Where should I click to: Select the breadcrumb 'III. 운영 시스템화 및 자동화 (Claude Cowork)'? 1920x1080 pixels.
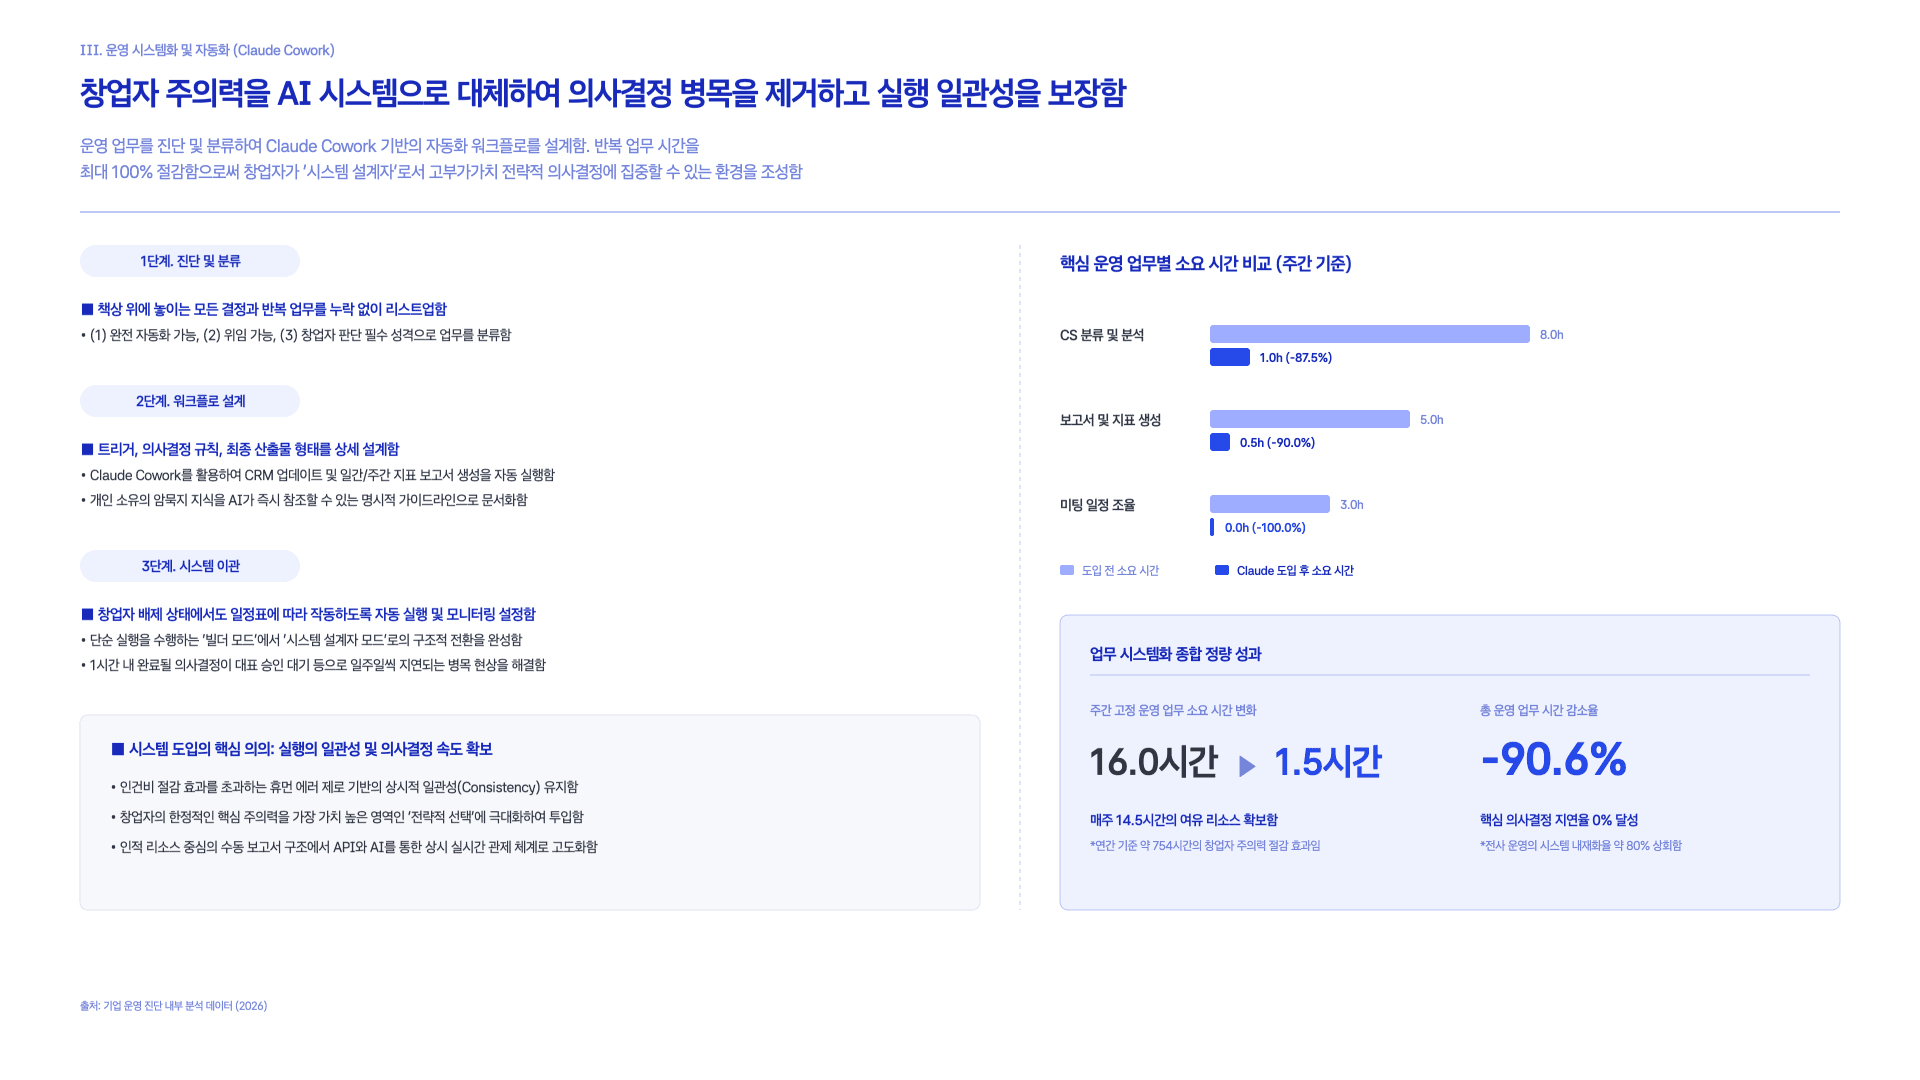tap(207, 50)
